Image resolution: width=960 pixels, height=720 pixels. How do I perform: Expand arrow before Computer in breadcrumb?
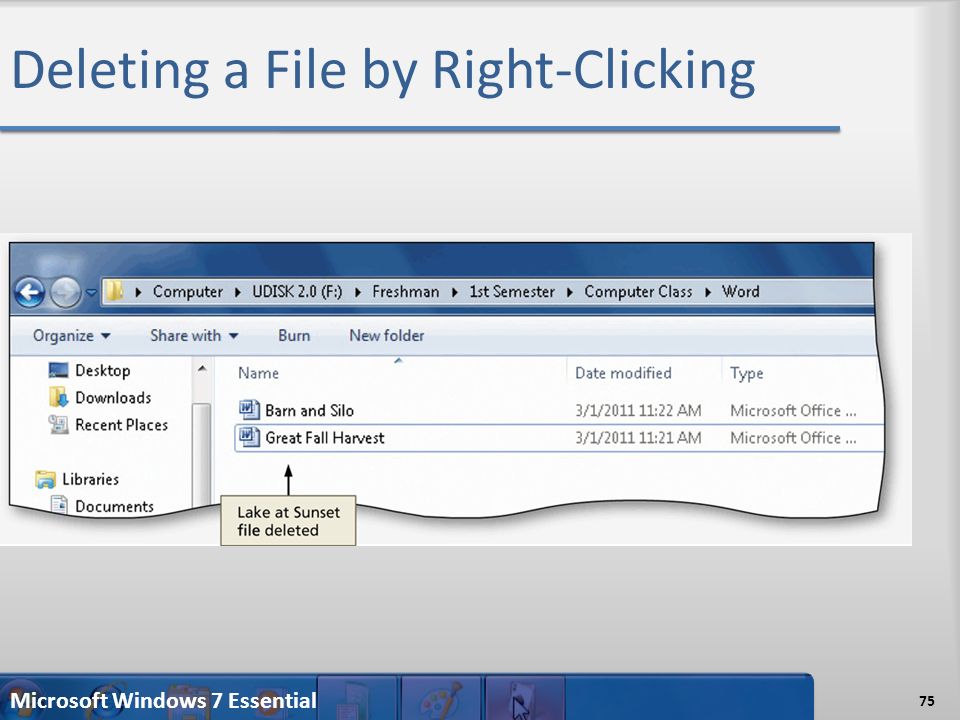[x=138, y=293]
